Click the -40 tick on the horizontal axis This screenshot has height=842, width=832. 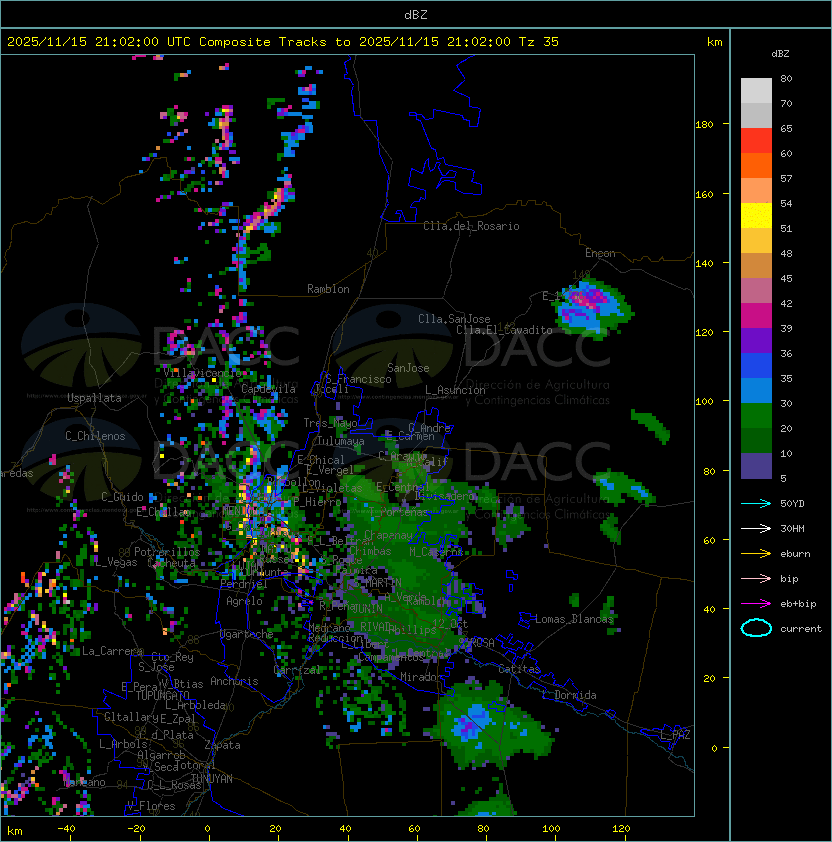click(x=66, y=829)
